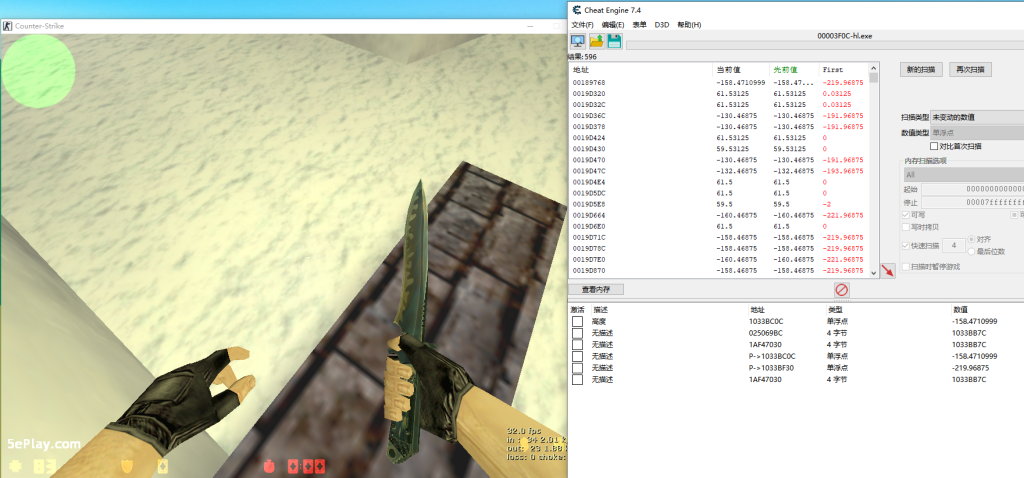The image size is (1024, 478).
Task: Open the 文件(F) menu
Action: [x=582, y=24]
